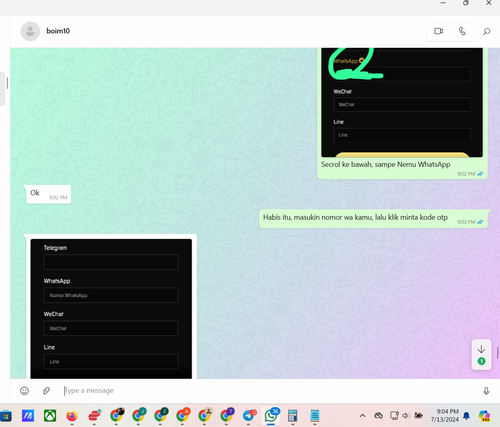The height and width of the screenshot is (427, 500).
Task: Start a video call with boim10
Action: (x=439, y=31)
